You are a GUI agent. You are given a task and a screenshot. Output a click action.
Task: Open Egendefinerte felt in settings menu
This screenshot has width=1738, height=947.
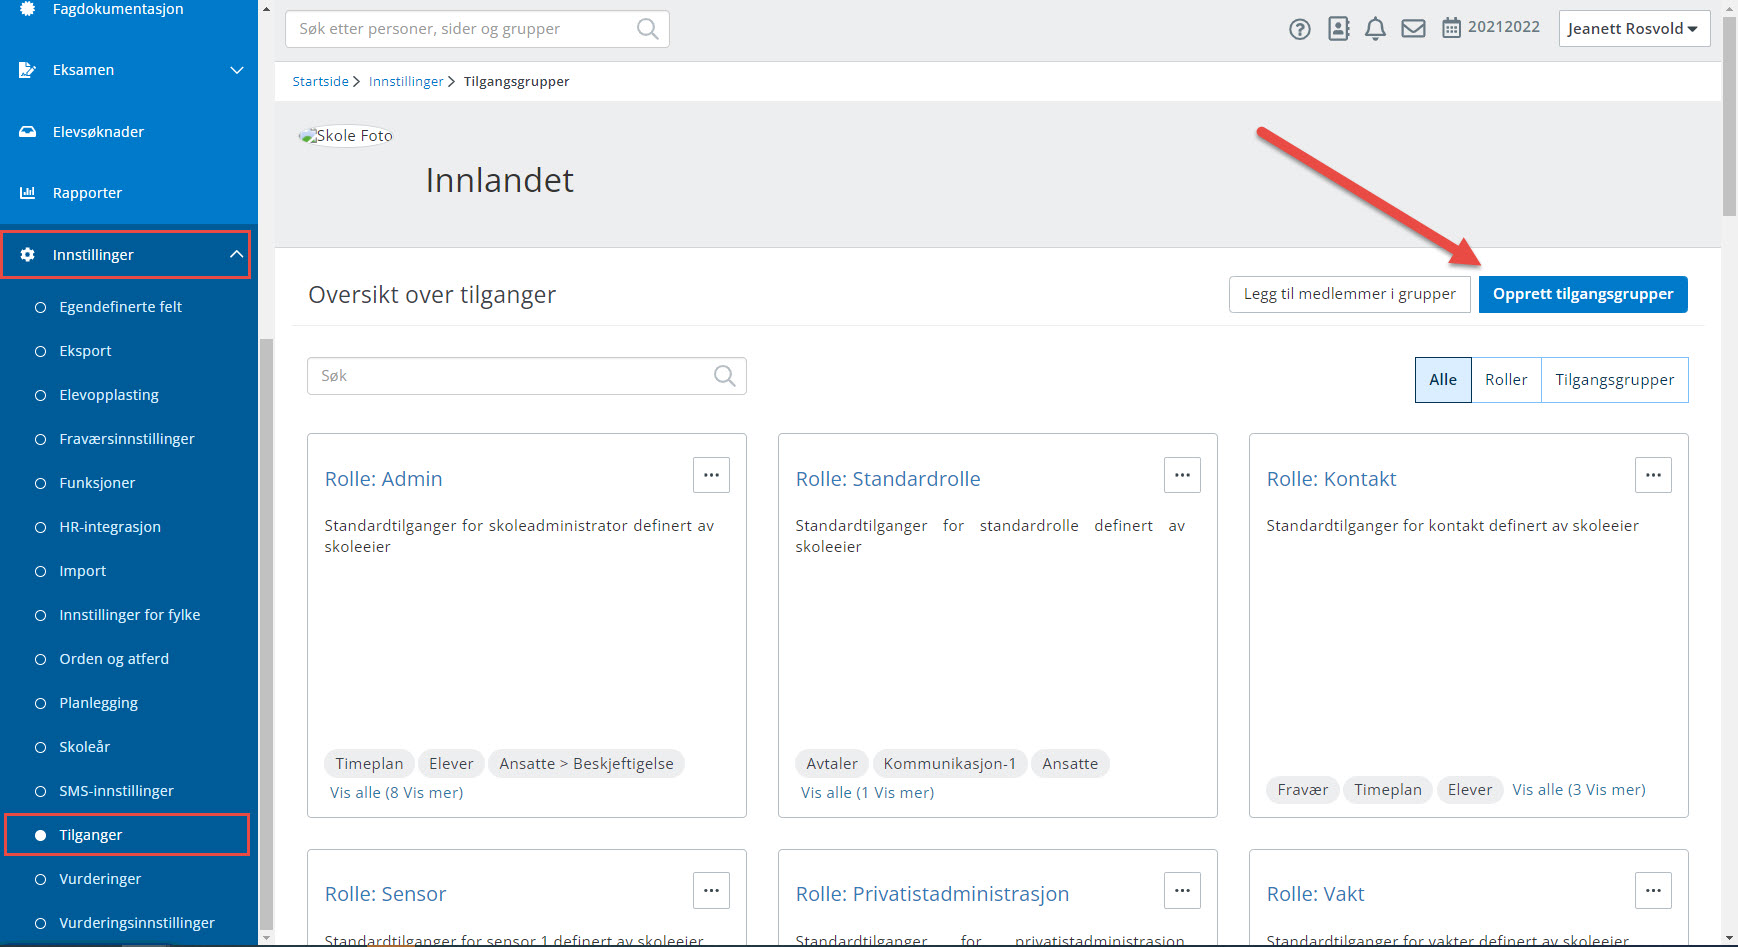(x=121, y=307)
